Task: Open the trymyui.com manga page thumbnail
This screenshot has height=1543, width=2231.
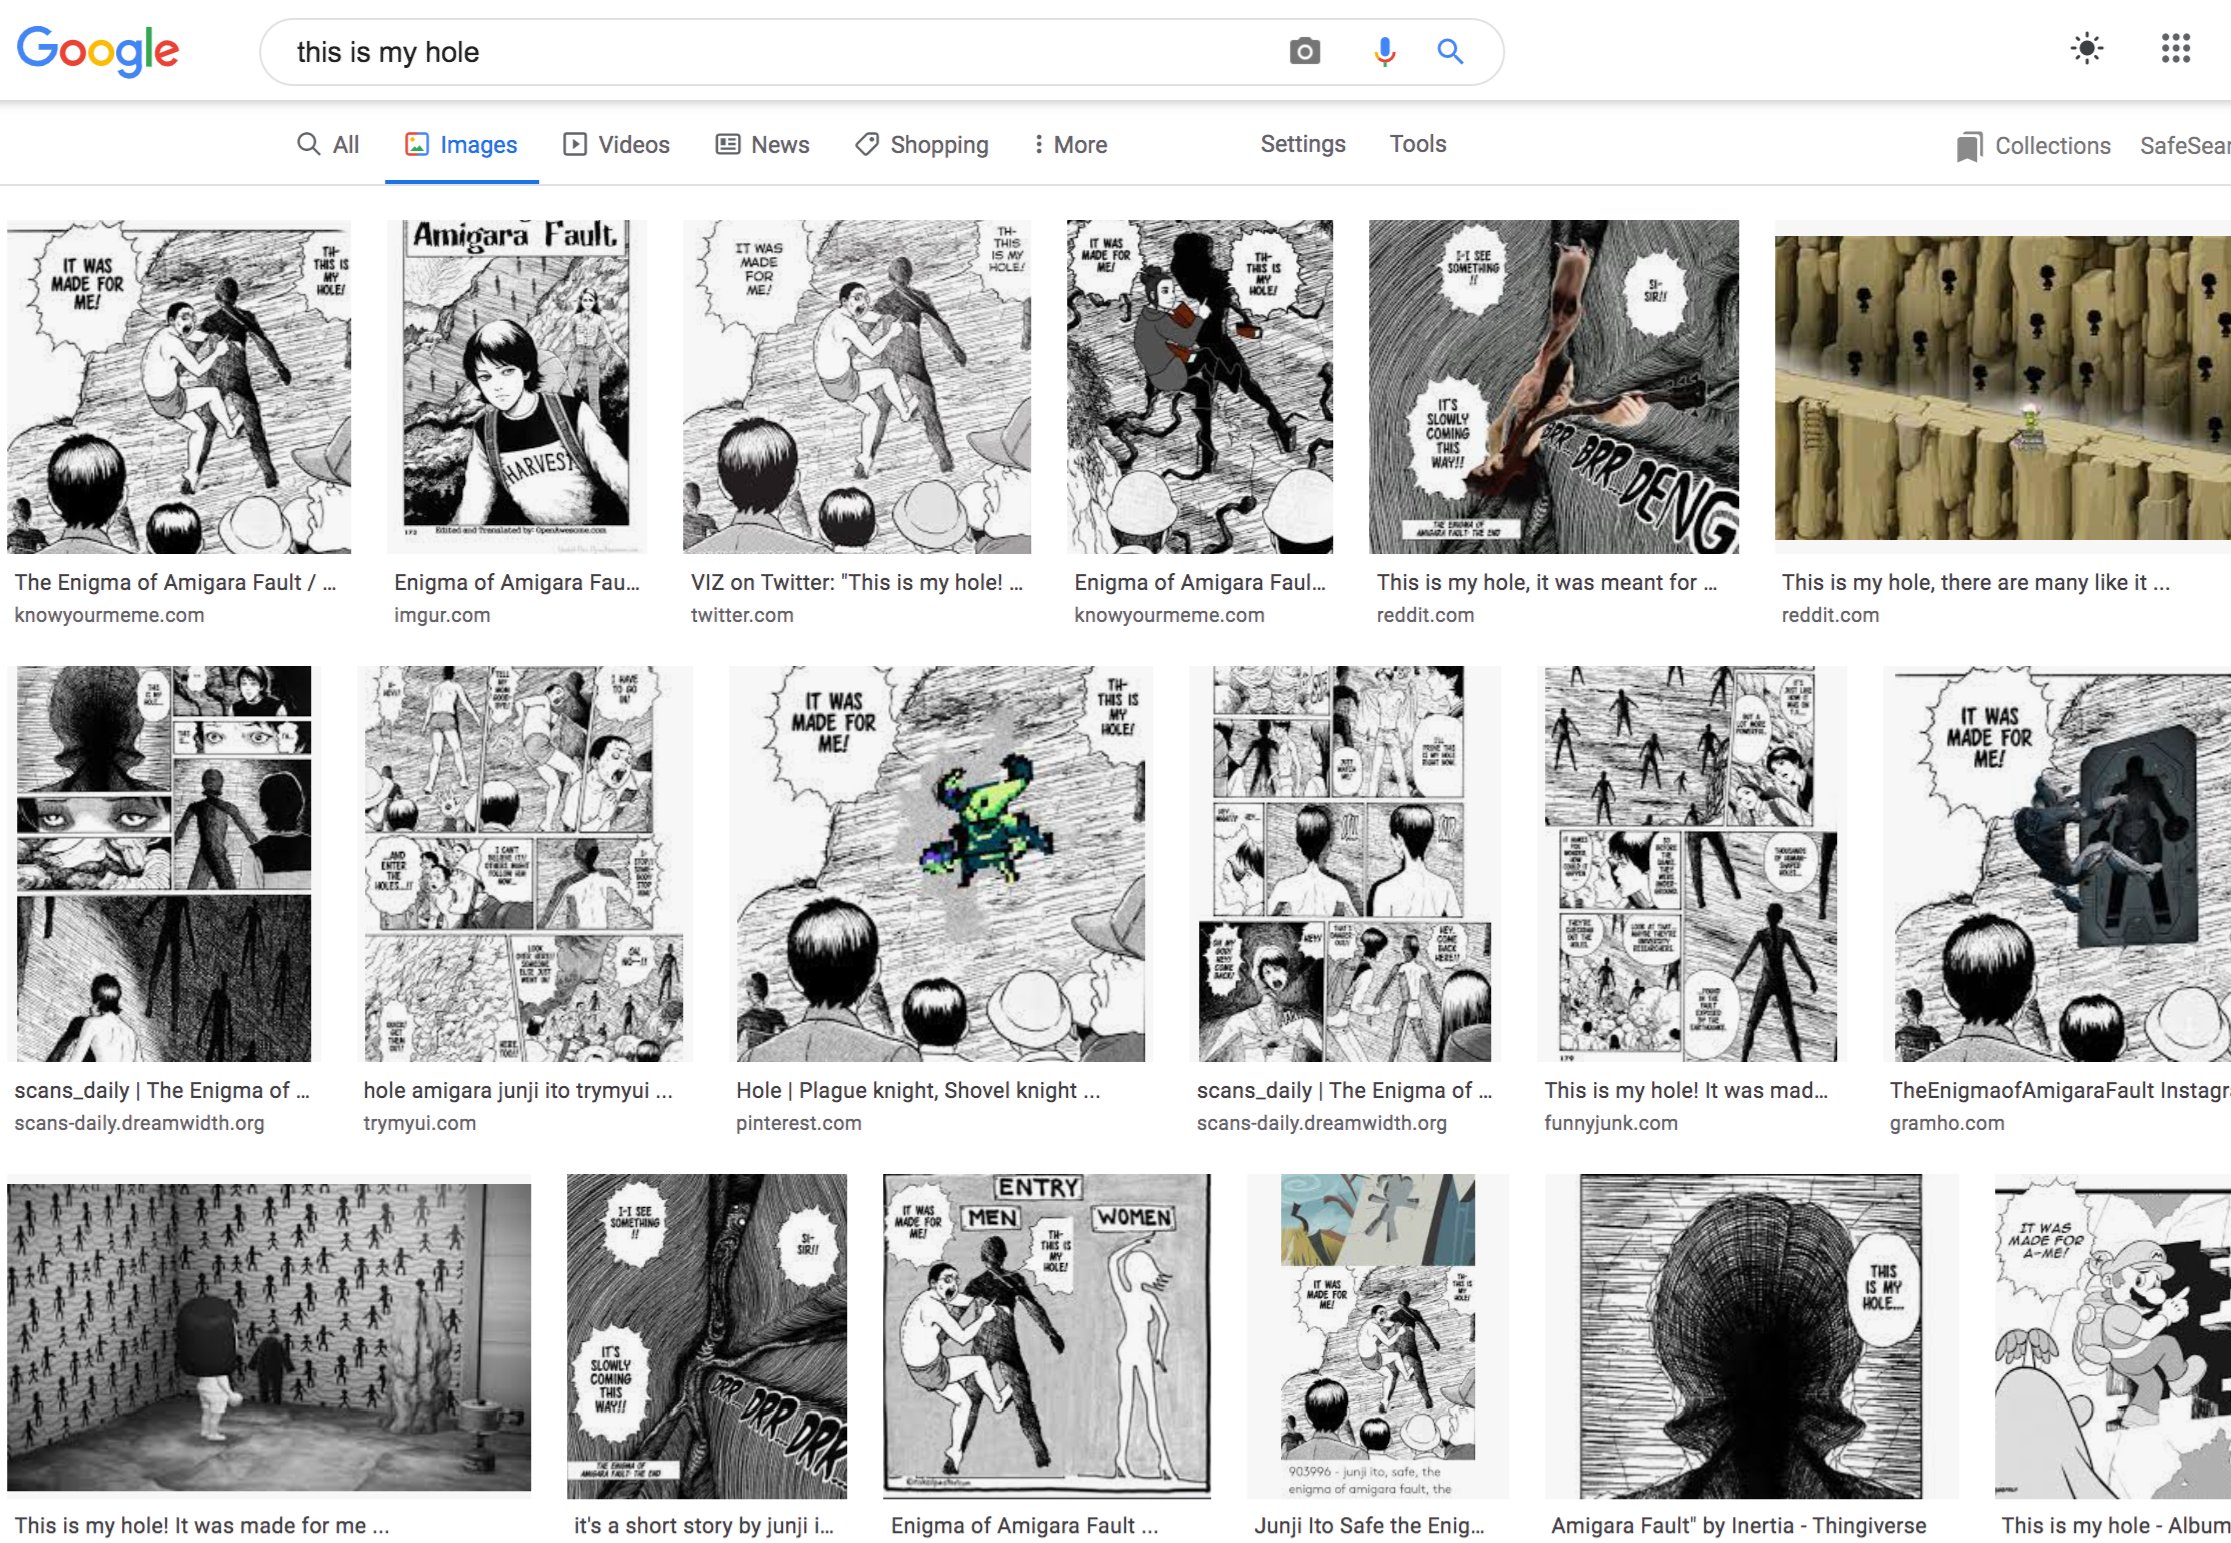Action: pos(525,864)
